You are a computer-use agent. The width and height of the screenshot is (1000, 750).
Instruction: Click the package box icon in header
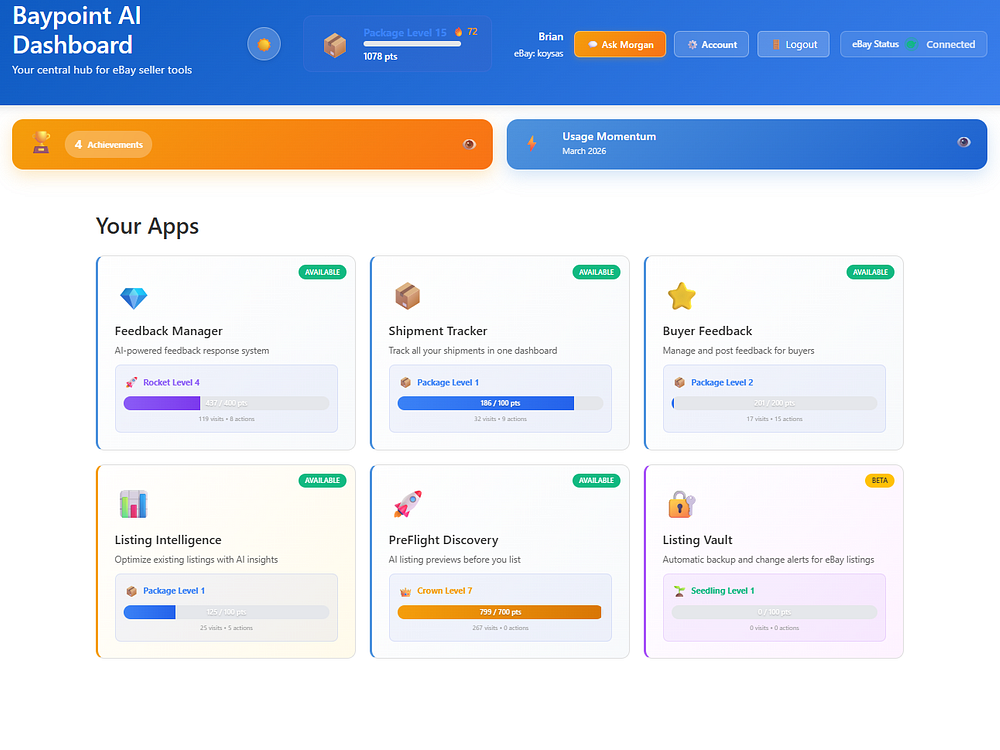(x=335, y=45)
